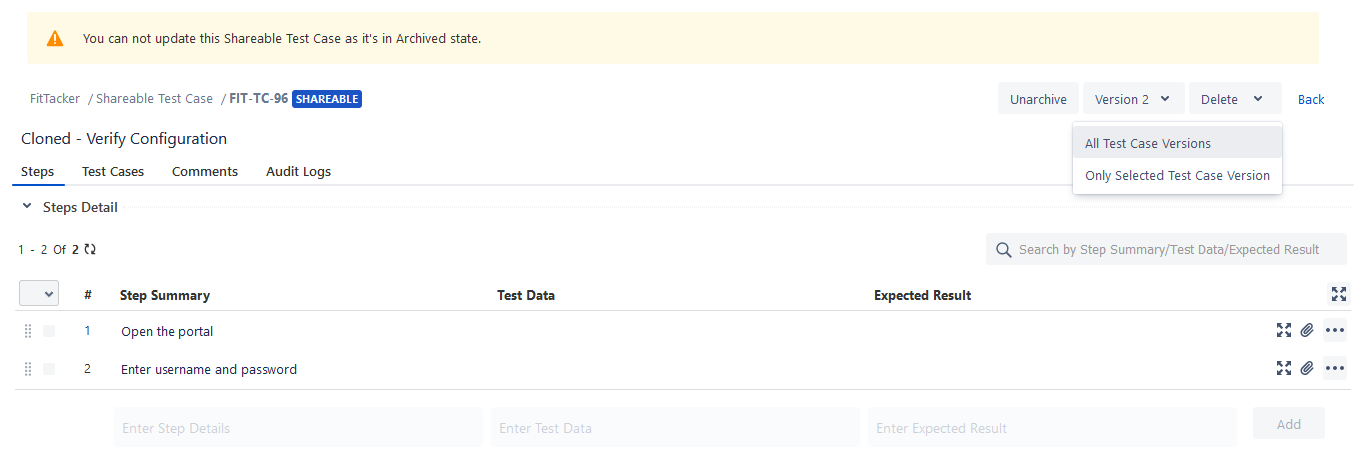
Task: Click the Enter Step Details field
Action: click(298, 427)
